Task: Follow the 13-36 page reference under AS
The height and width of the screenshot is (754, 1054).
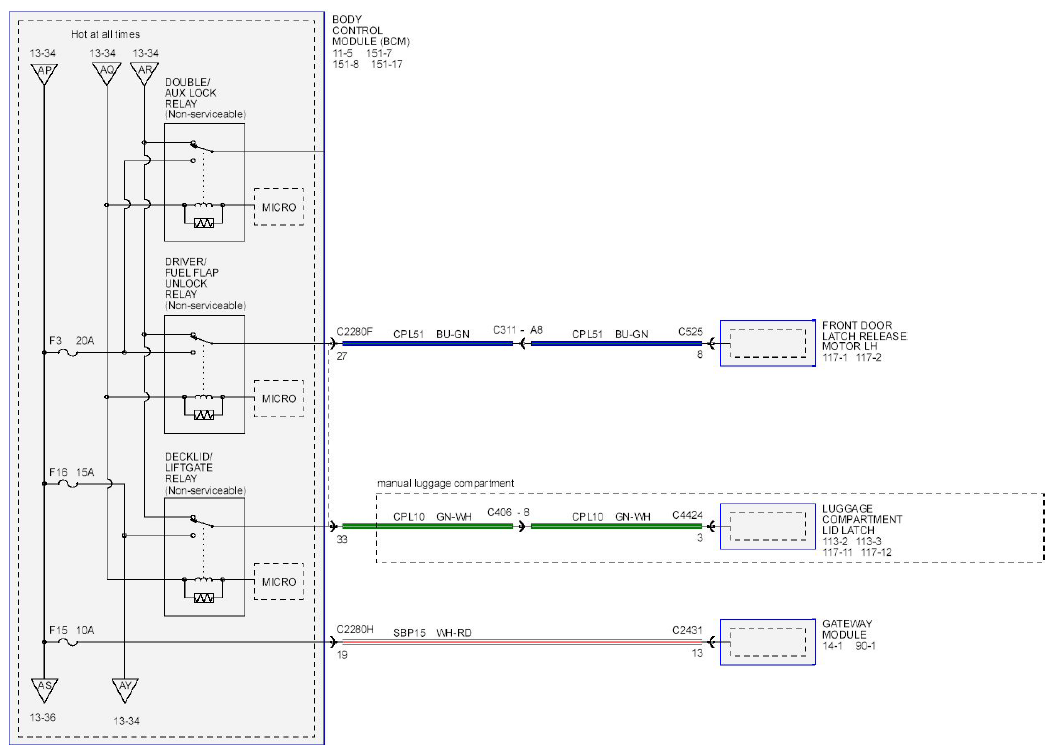Action: point(43,718)
